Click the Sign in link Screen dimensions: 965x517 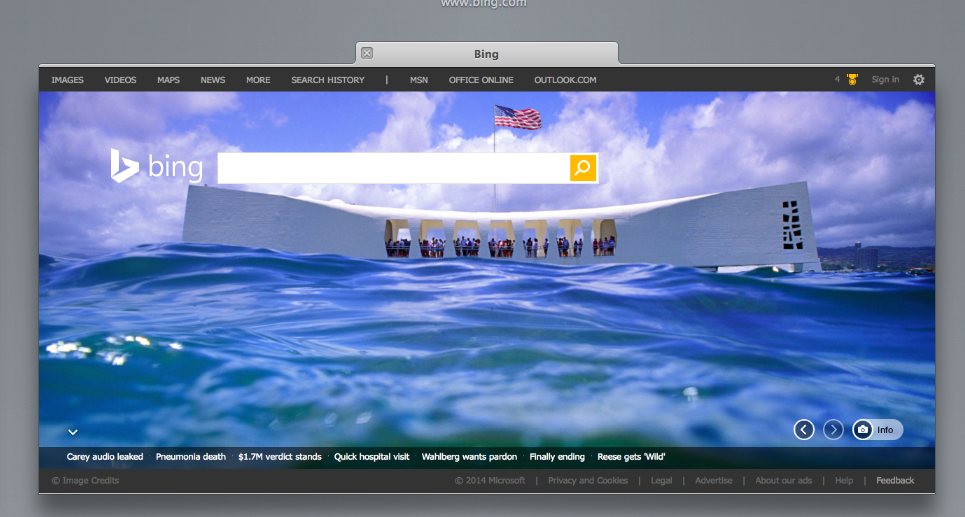click(885, 80)
